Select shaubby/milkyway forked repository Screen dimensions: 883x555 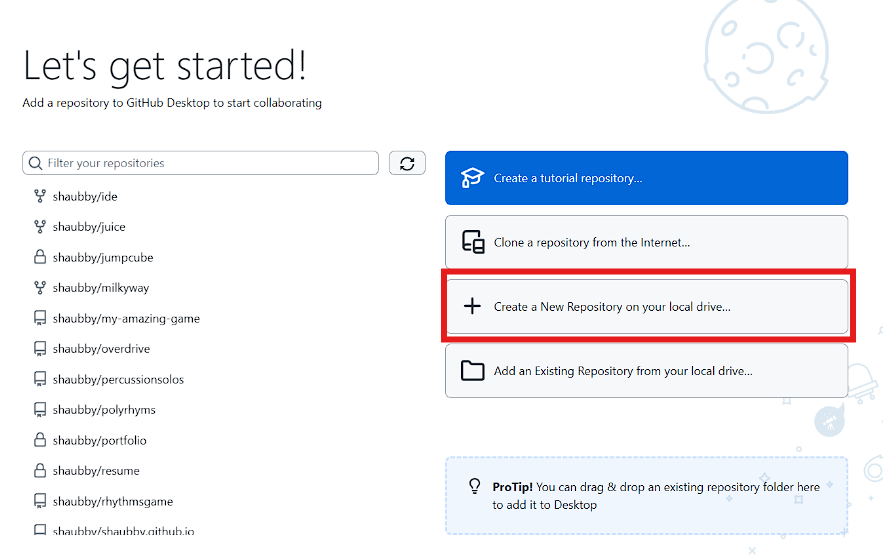100,288
